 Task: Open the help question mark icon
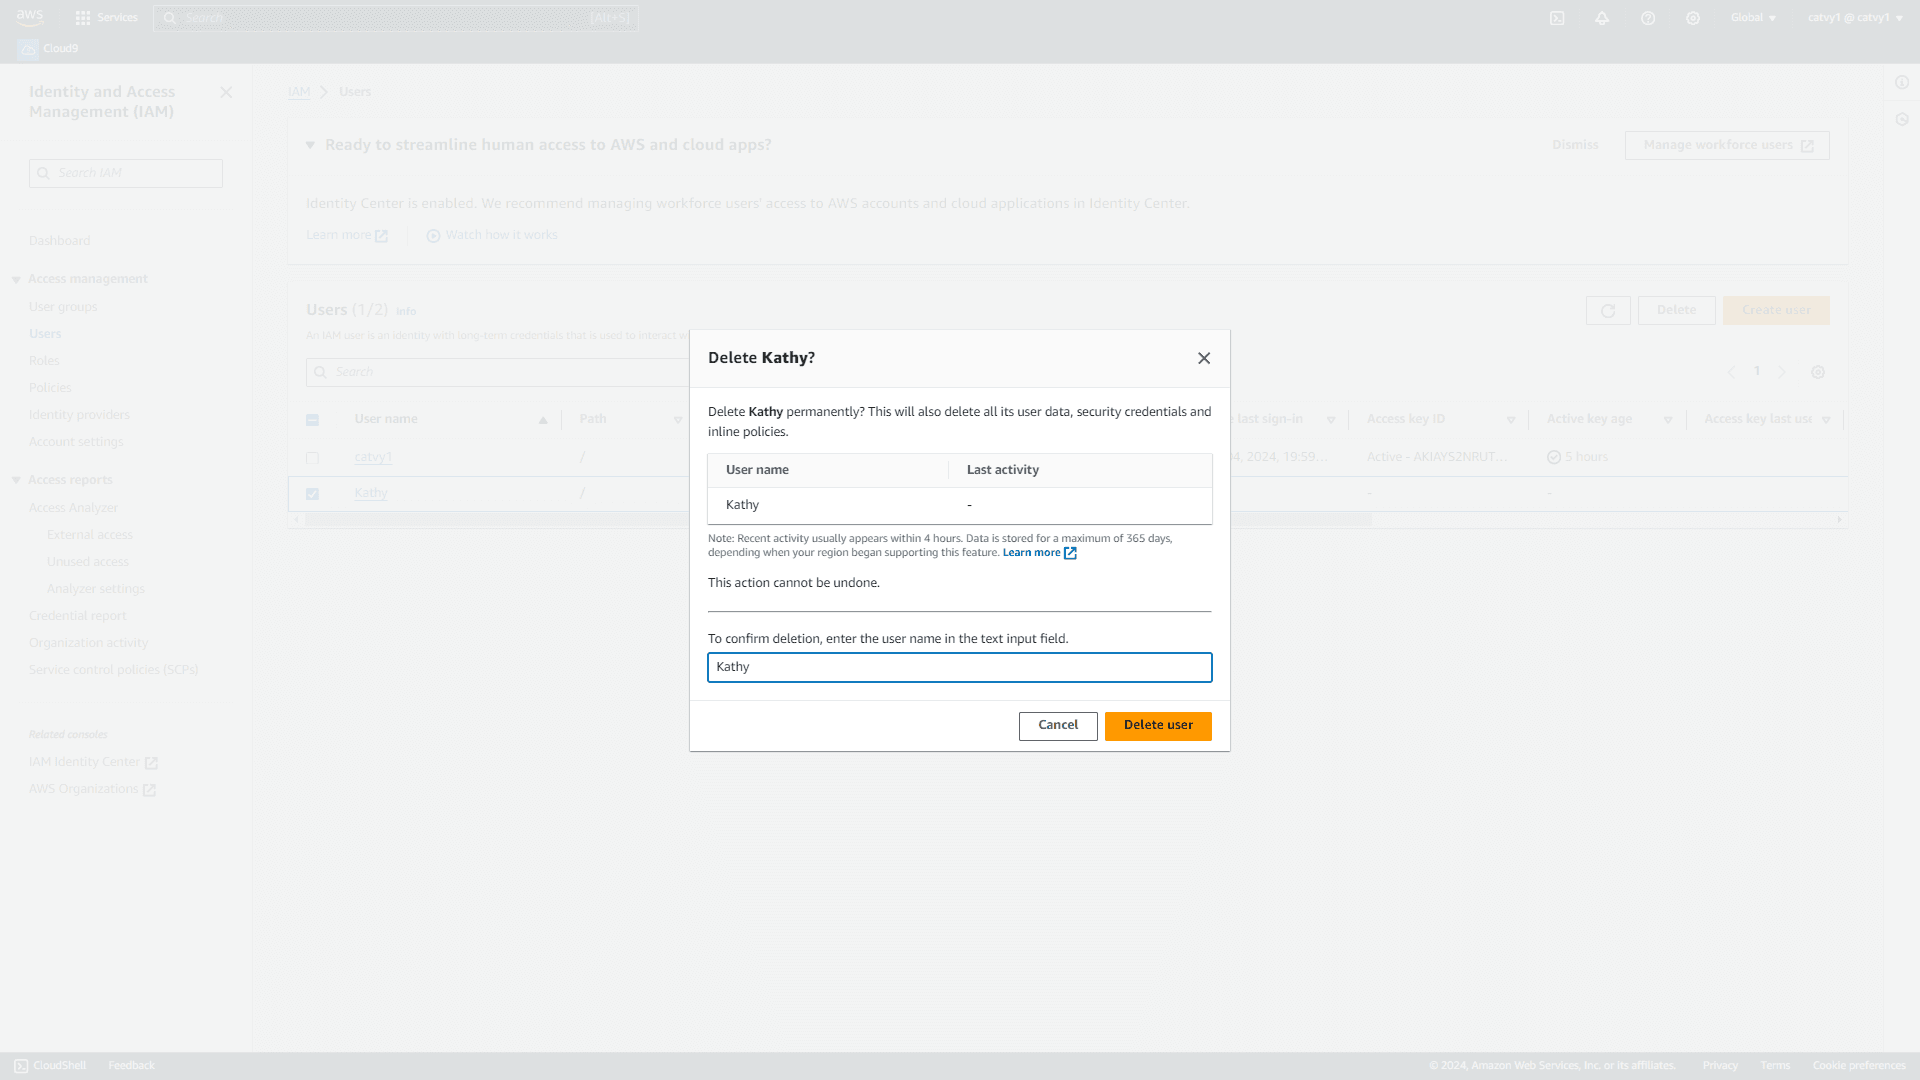point(1648,18)
